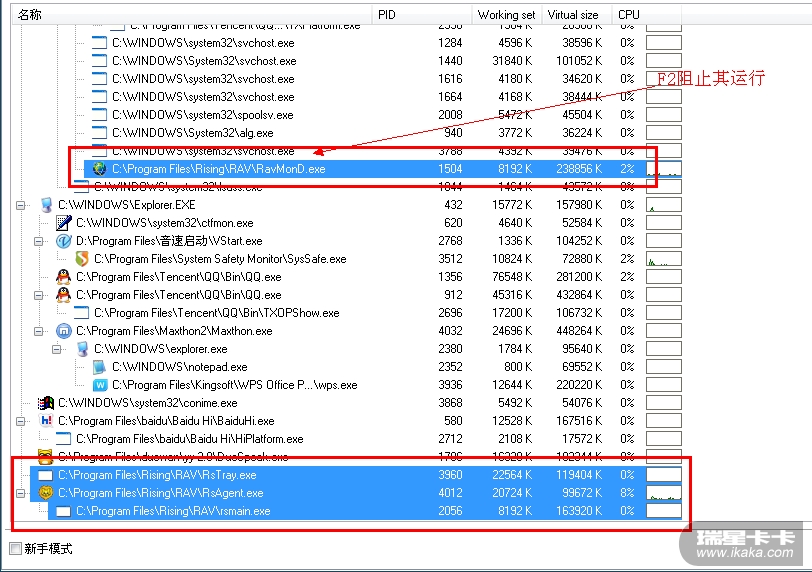Click icon of svchost.exe PID 1616
This screenshot has height=572, width=812.
tap(99, 79)
